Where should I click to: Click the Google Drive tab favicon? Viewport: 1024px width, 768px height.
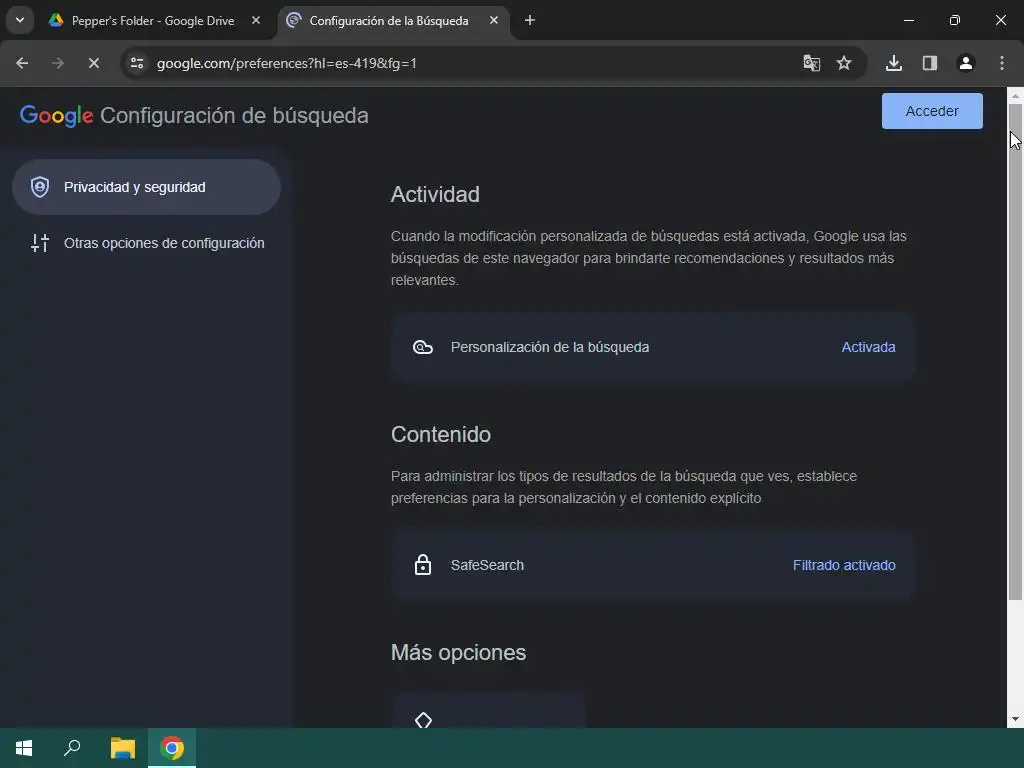(x=56, y=20)
